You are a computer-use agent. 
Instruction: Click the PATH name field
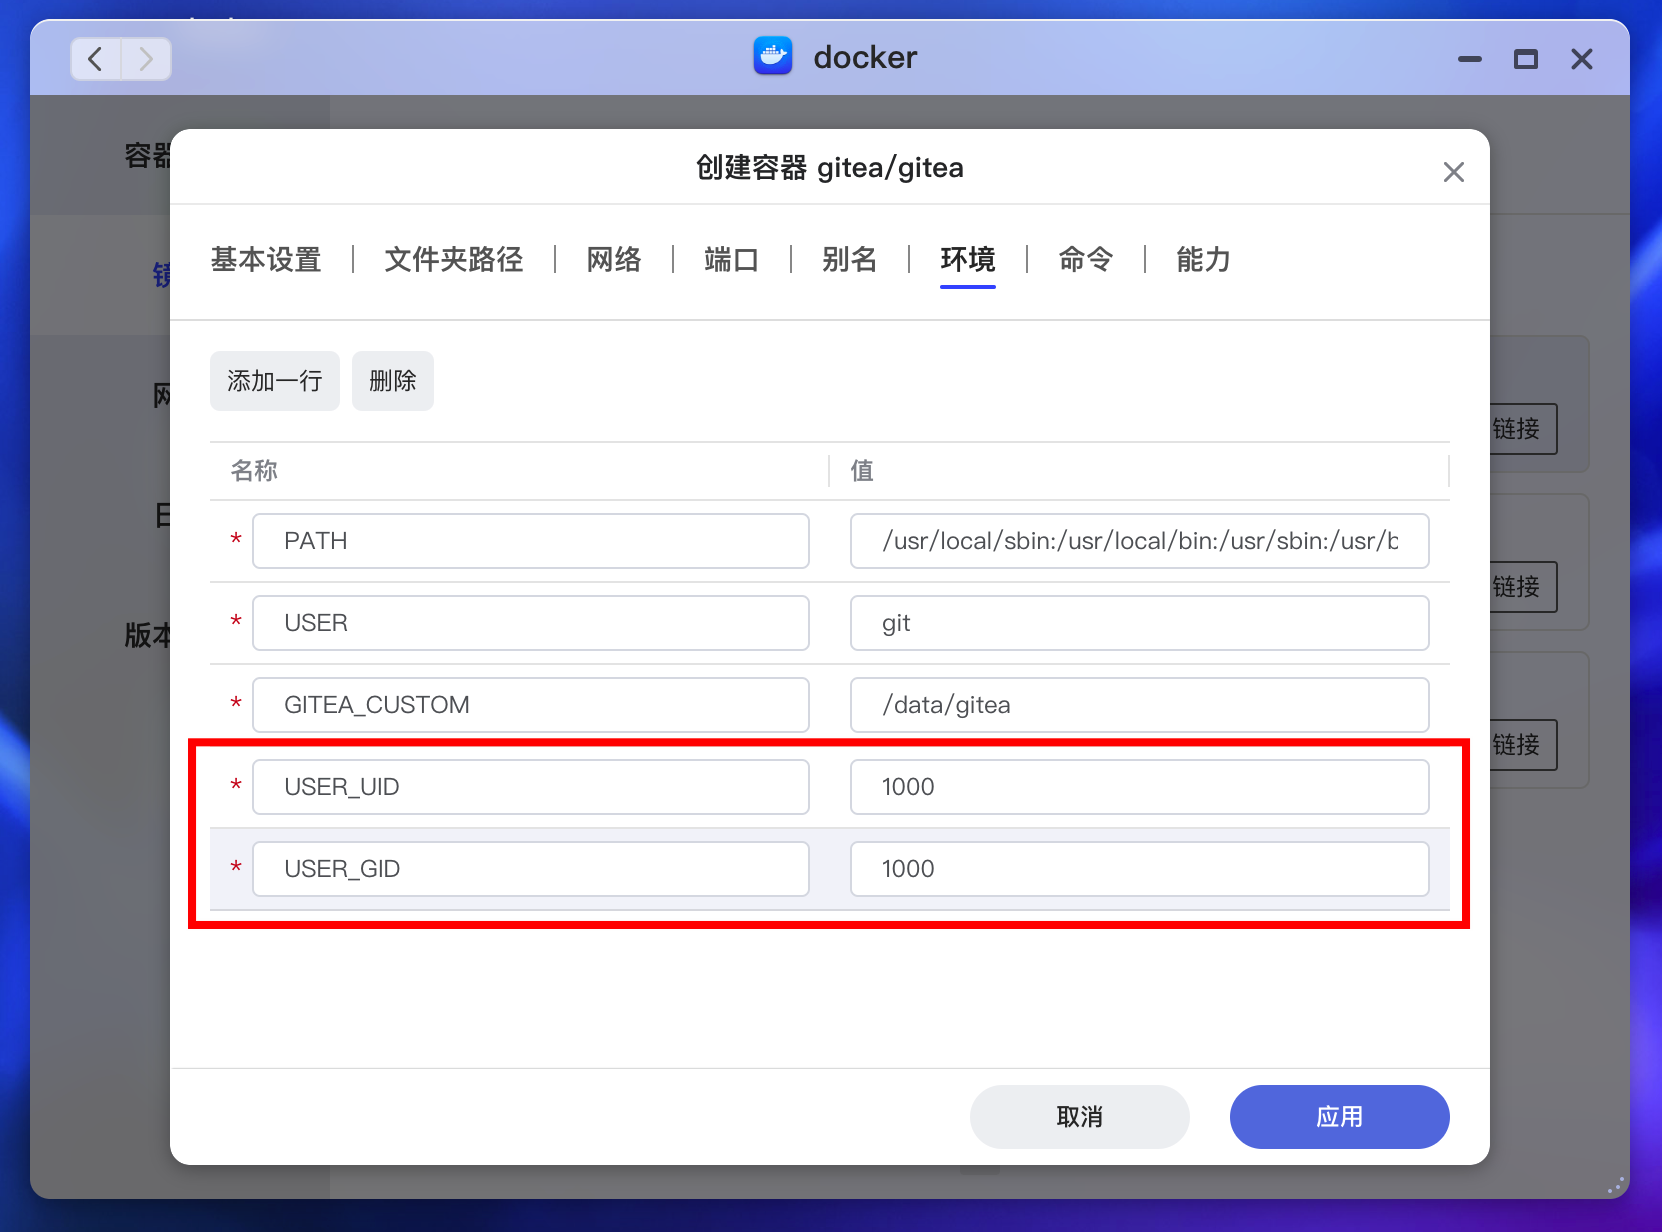coord(531,541)
